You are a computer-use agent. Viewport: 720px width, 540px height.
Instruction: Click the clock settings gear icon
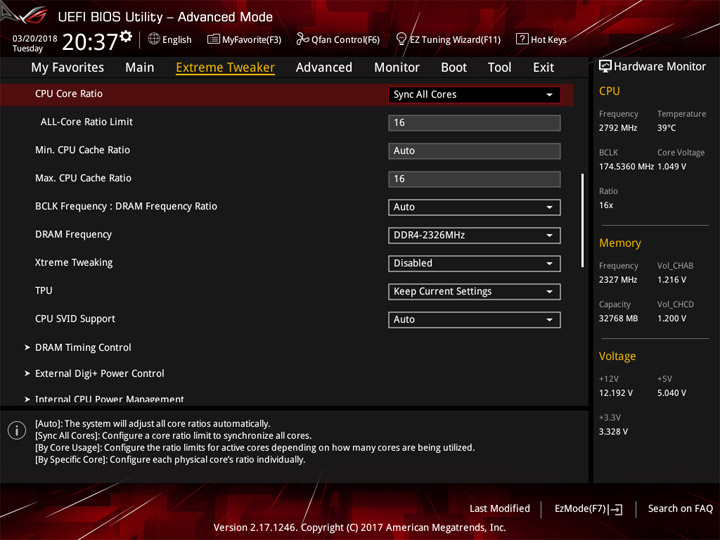coord(126,37)
